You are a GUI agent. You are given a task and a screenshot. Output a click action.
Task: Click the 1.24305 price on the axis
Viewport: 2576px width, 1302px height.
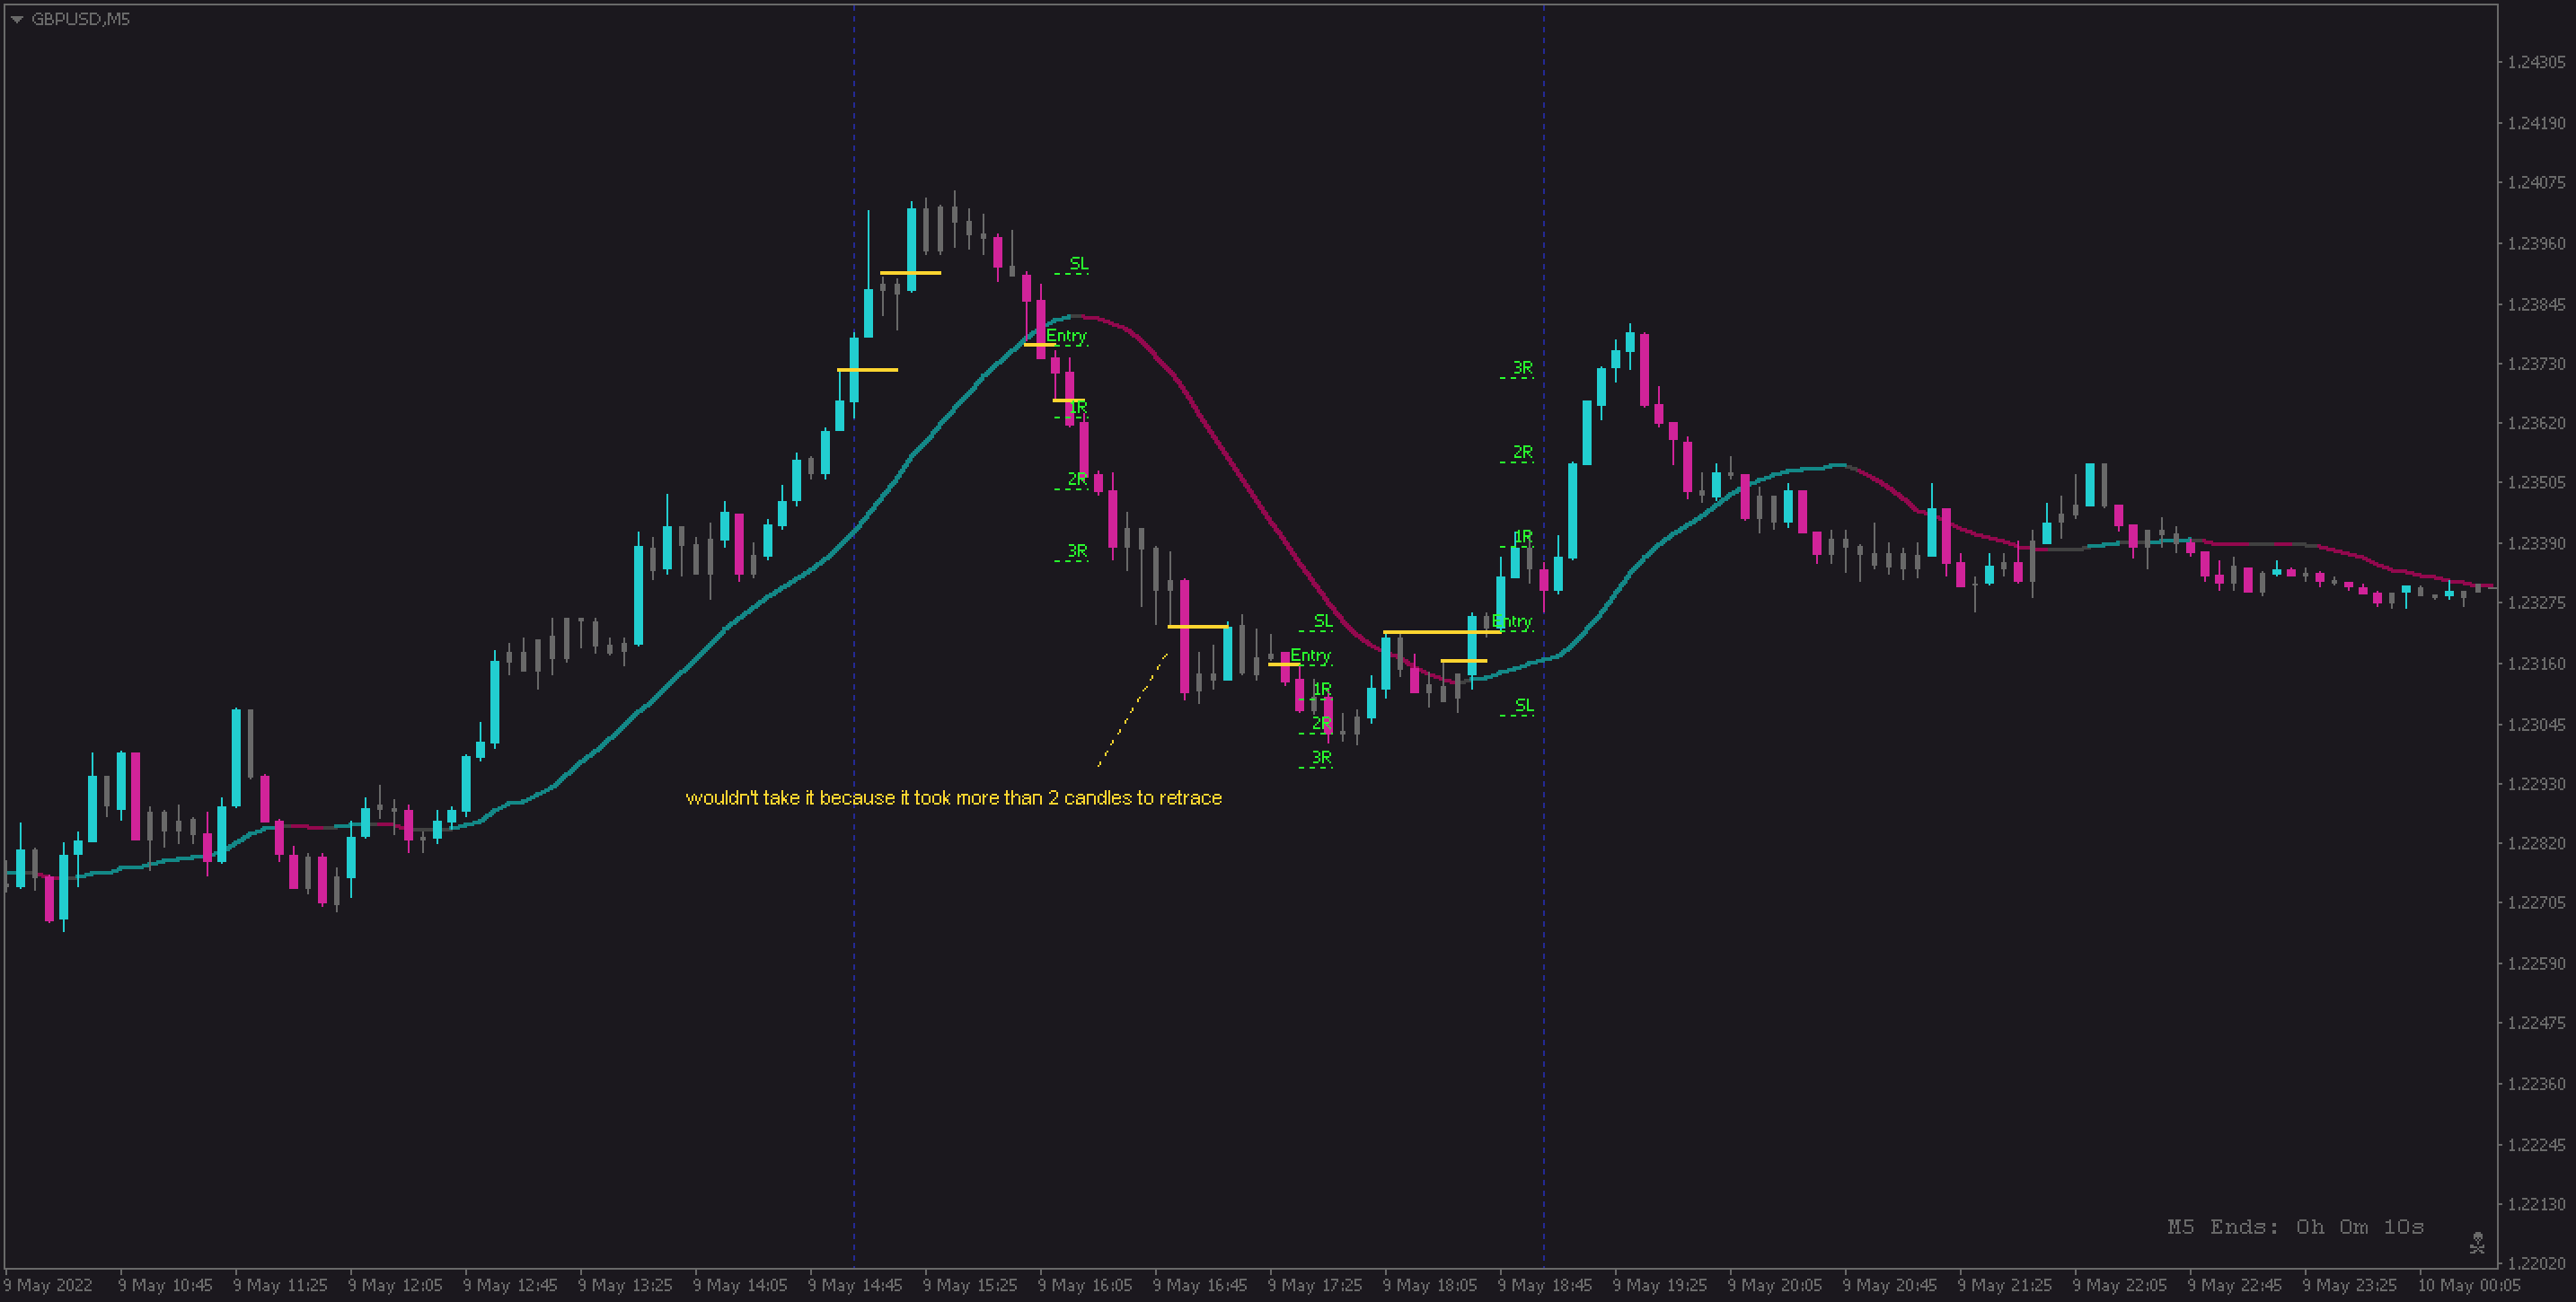click(x=2536, y=62)
